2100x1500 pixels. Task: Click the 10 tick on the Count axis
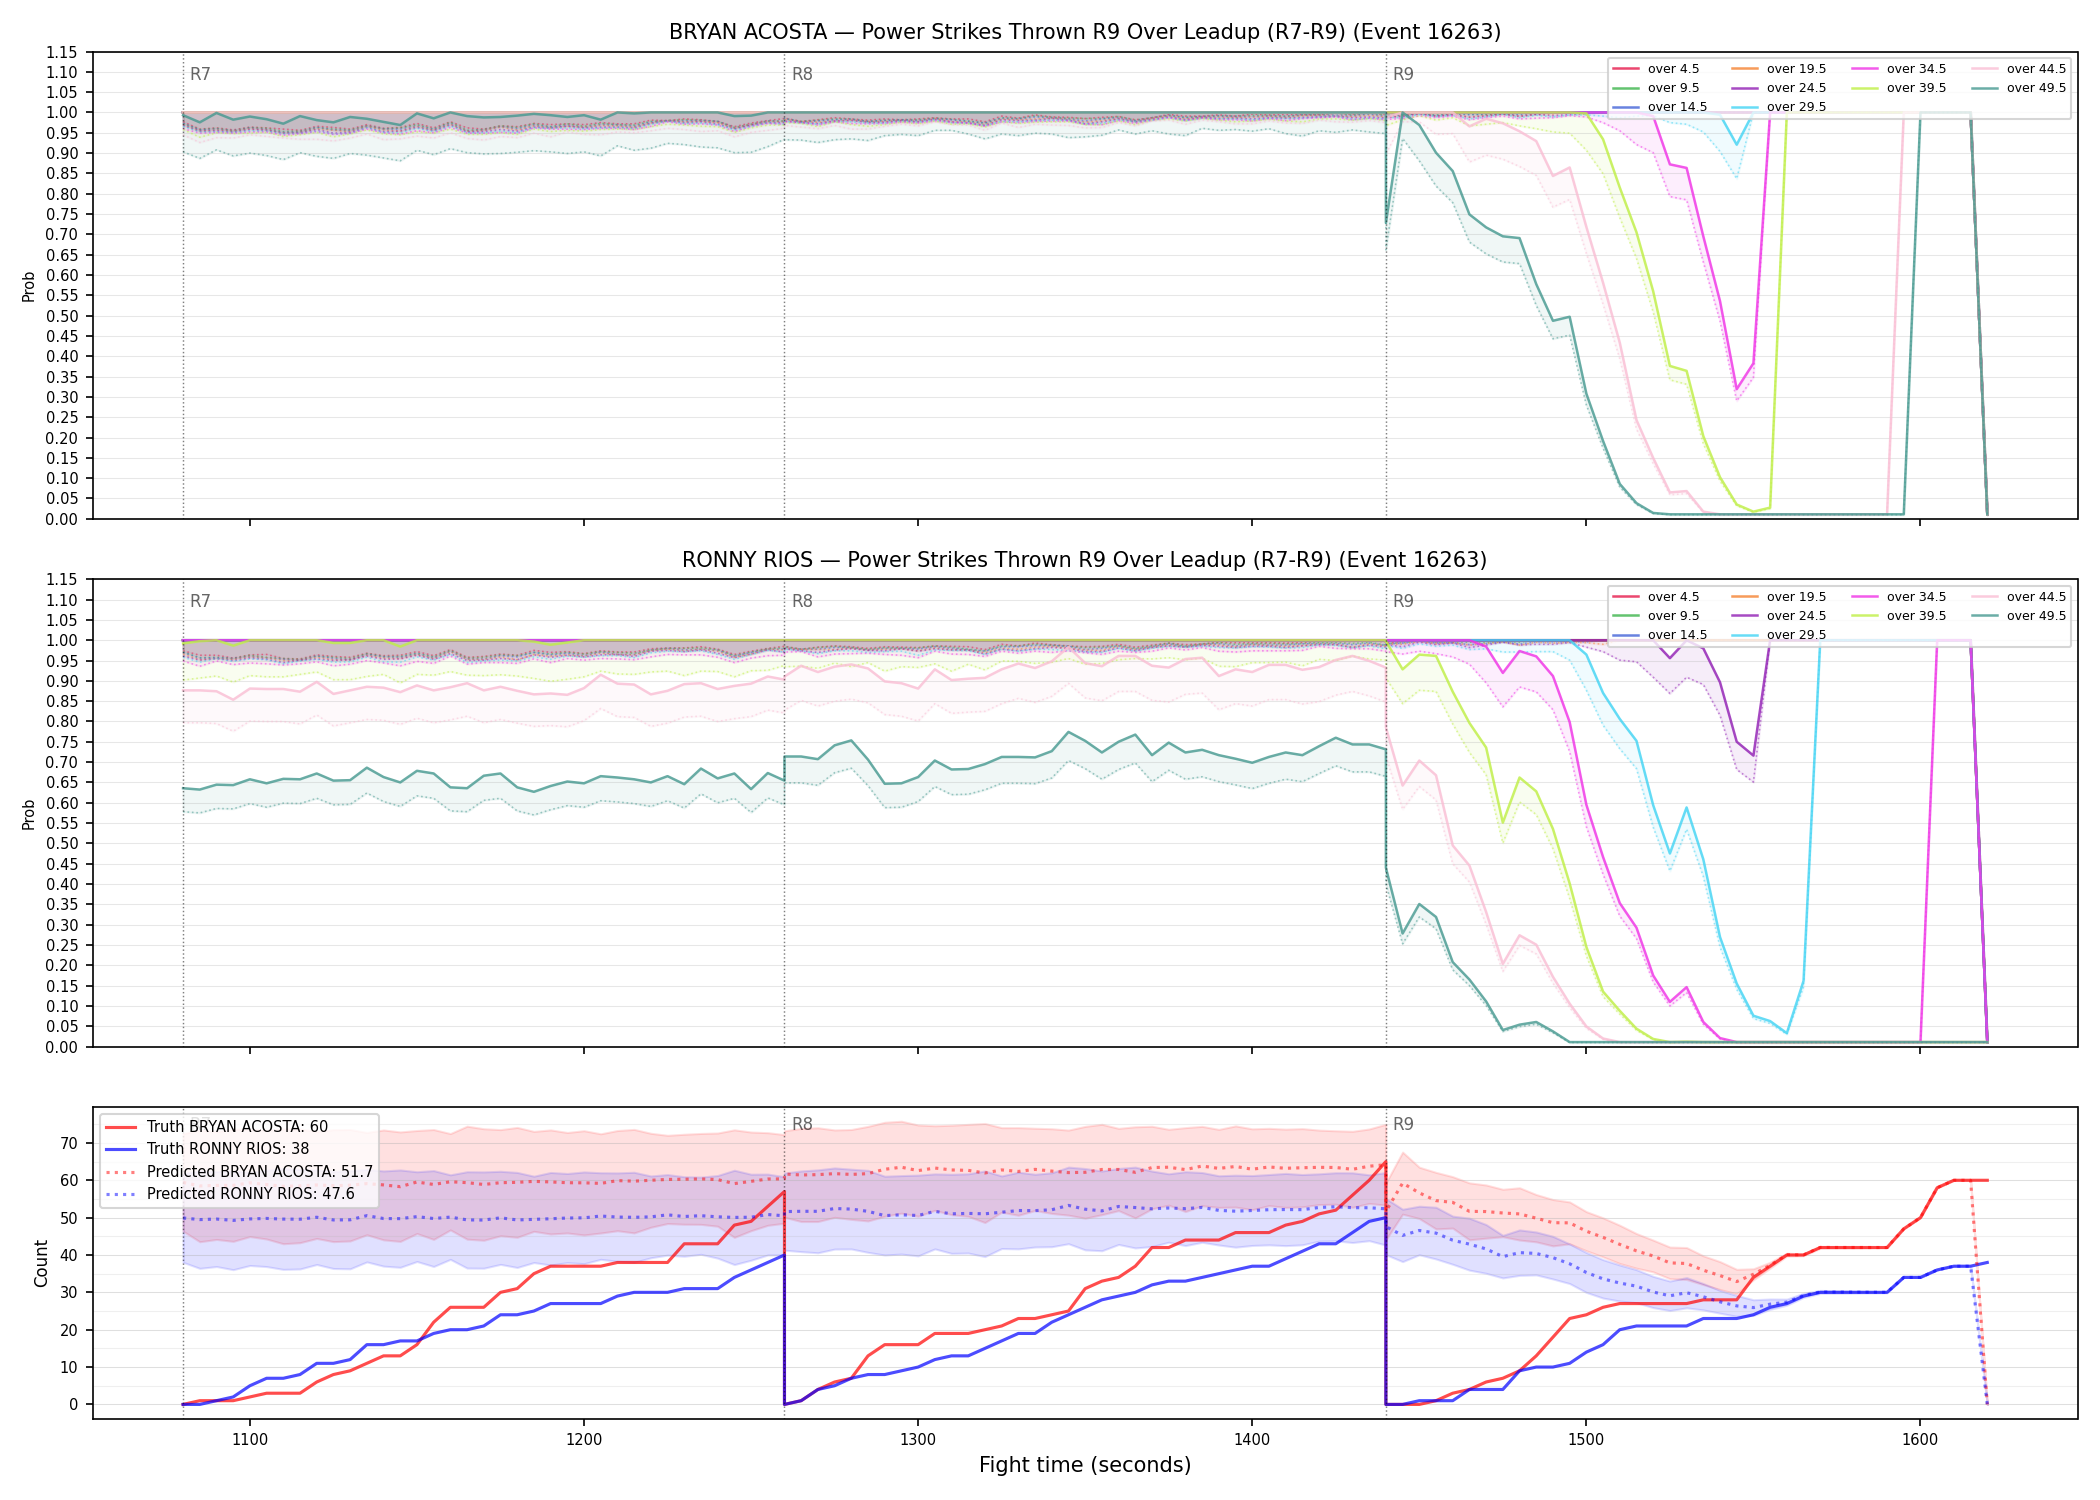click(x=69, y=1367)
